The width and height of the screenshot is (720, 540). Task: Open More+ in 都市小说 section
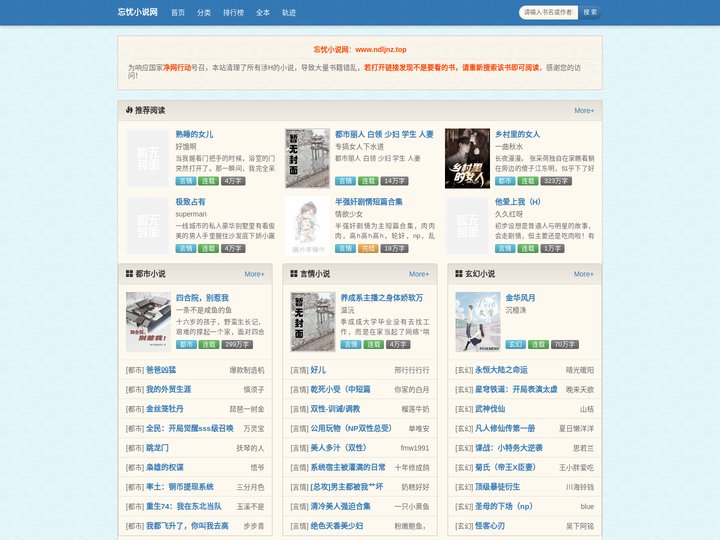254,274
